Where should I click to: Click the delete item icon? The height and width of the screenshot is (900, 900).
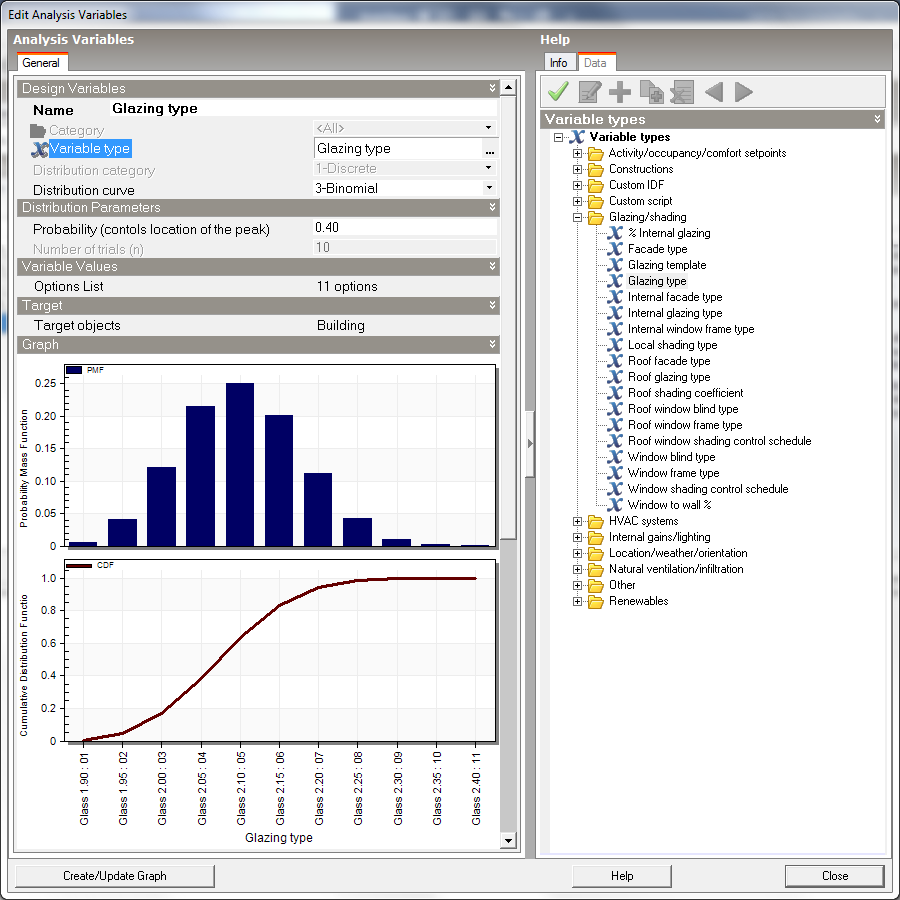coord(682,92)
